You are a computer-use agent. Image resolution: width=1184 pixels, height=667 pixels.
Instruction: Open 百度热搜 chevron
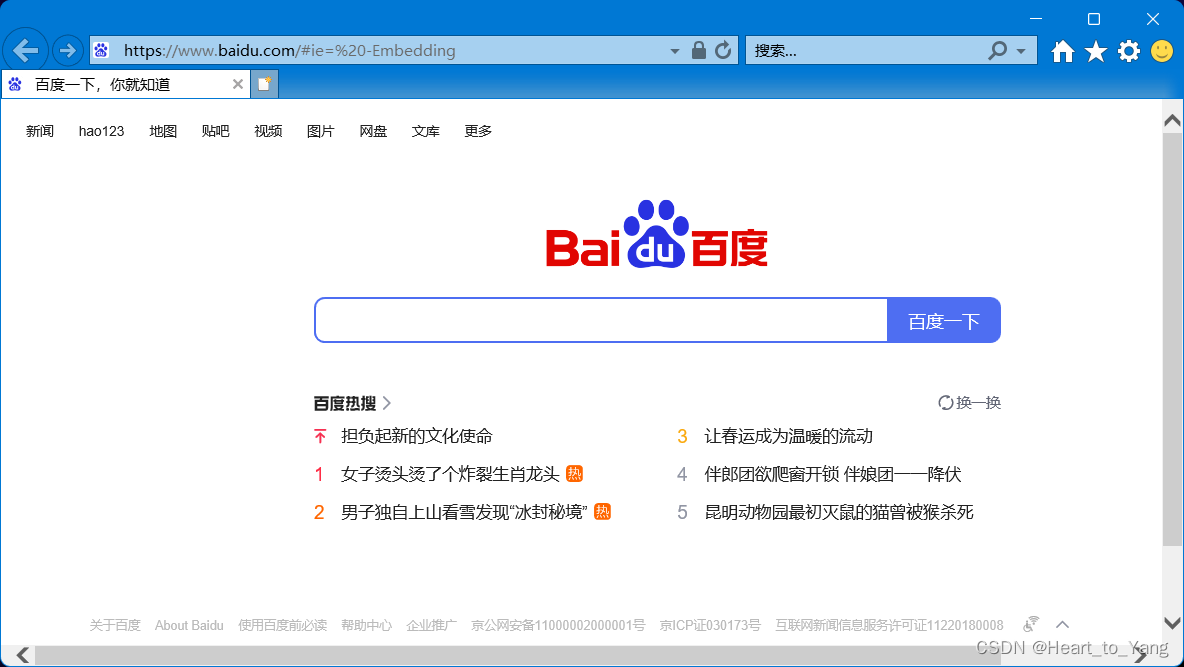(387, 403)
